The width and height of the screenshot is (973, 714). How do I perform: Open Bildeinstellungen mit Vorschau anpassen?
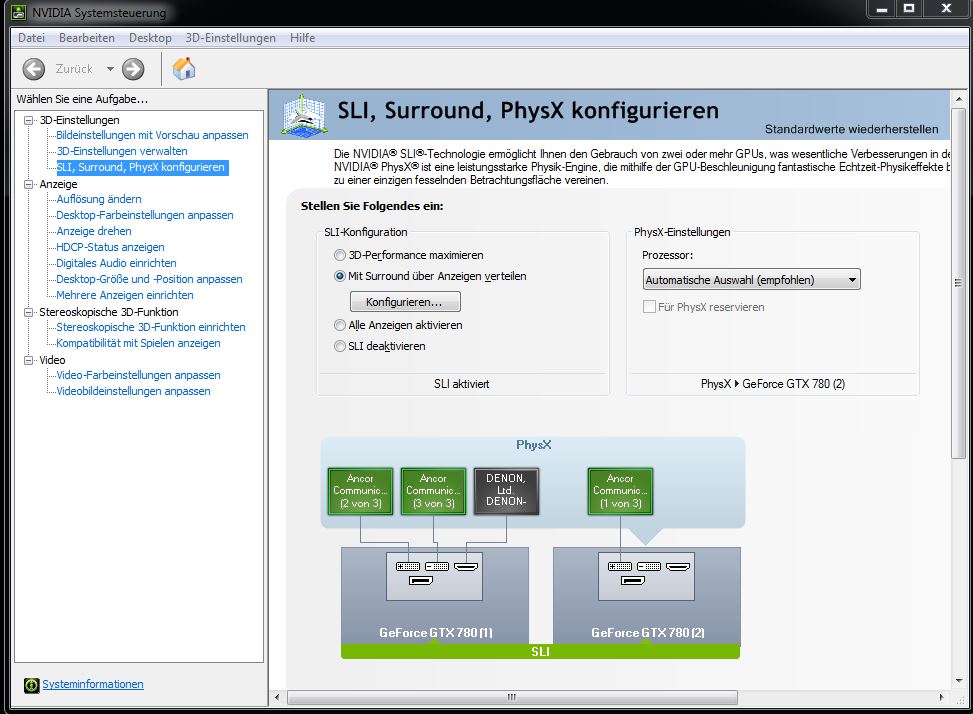(x=152, y=135)
